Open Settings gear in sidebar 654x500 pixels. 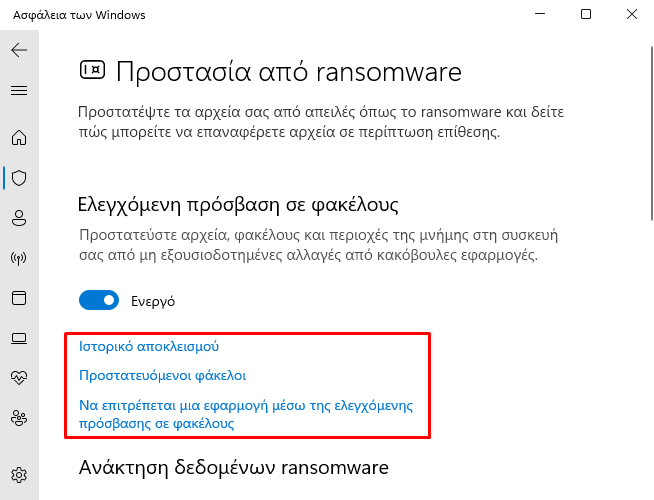coord(19,475)
